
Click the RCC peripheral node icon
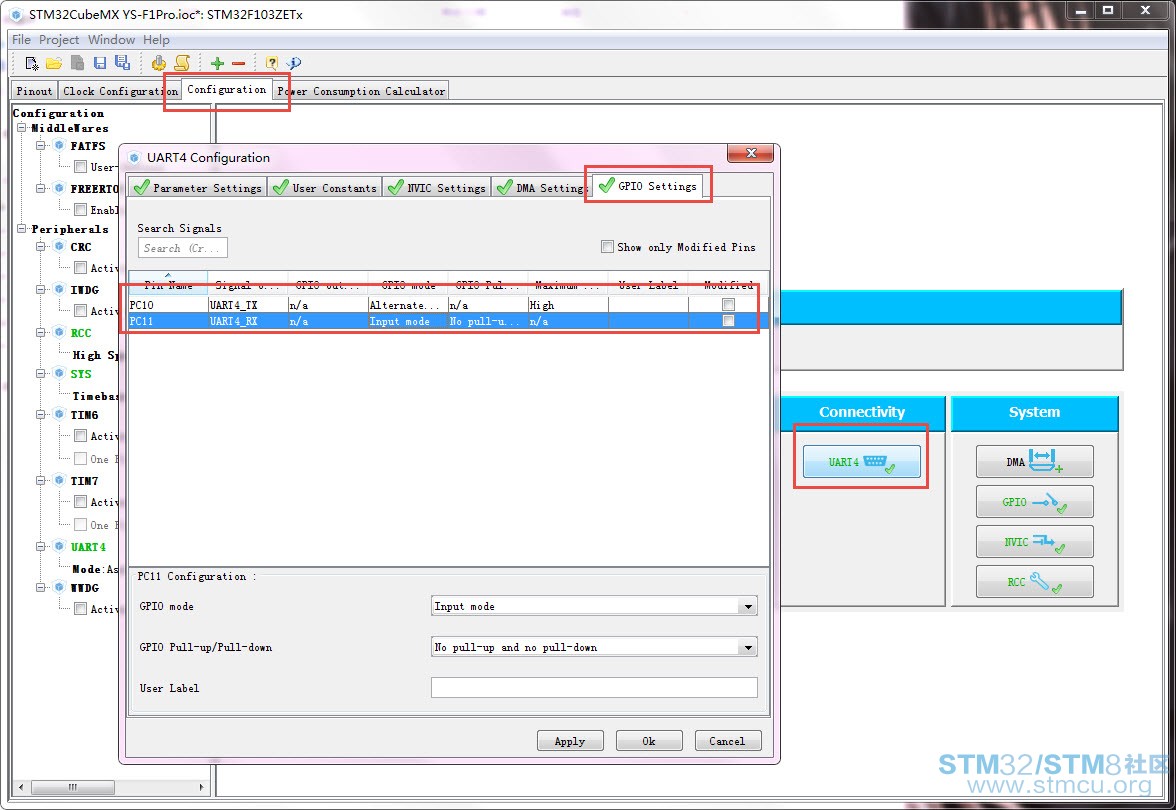59,332
